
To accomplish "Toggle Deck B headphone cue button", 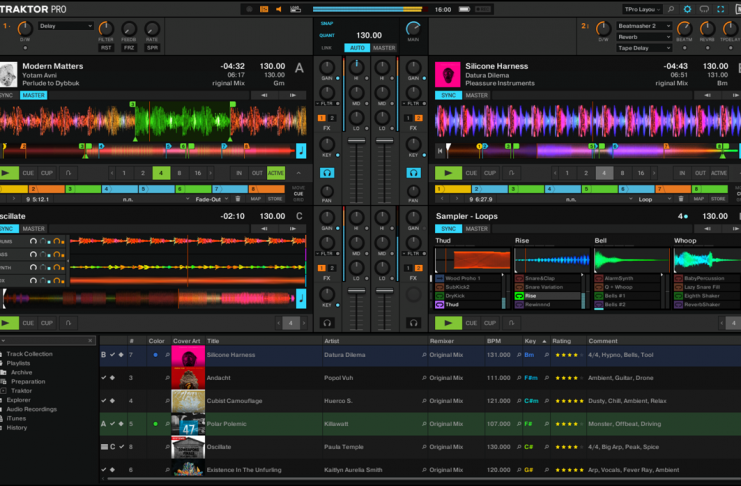I will point(414,173).
